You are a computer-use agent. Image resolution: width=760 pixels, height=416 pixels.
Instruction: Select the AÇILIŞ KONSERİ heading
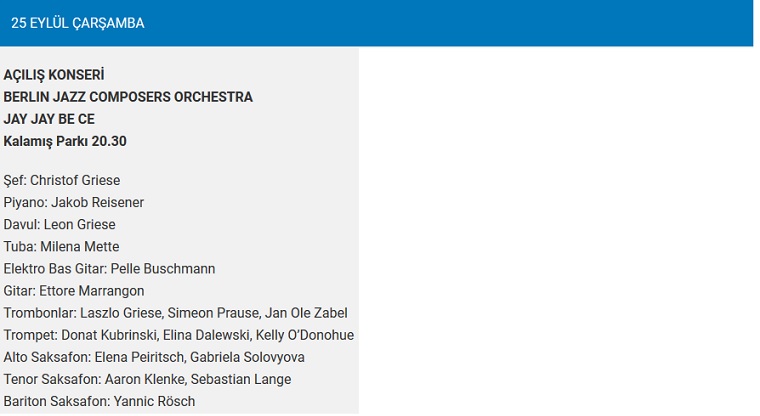[x=54, y=75]
